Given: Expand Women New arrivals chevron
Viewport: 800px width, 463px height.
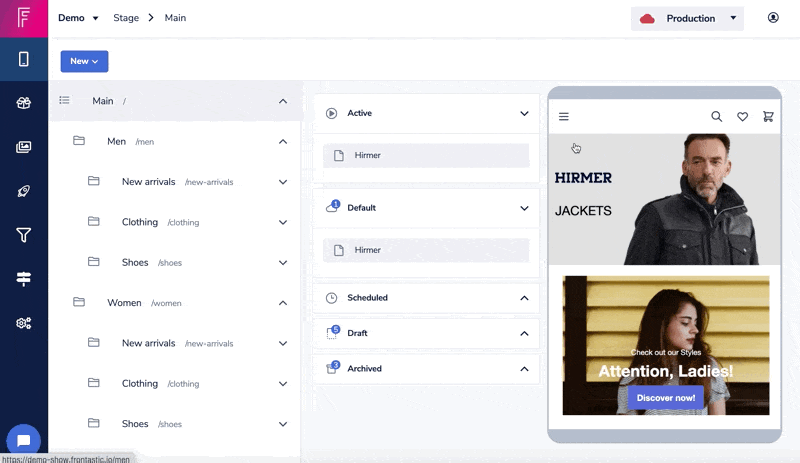Looking at the screenshot, I should coord(283,343).
